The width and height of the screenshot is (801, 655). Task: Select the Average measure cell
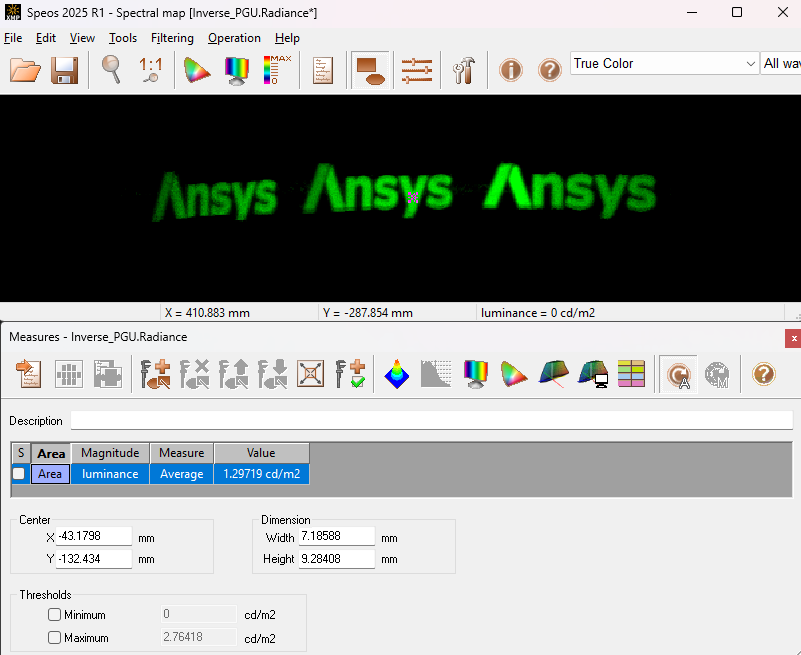click(182, 474)
